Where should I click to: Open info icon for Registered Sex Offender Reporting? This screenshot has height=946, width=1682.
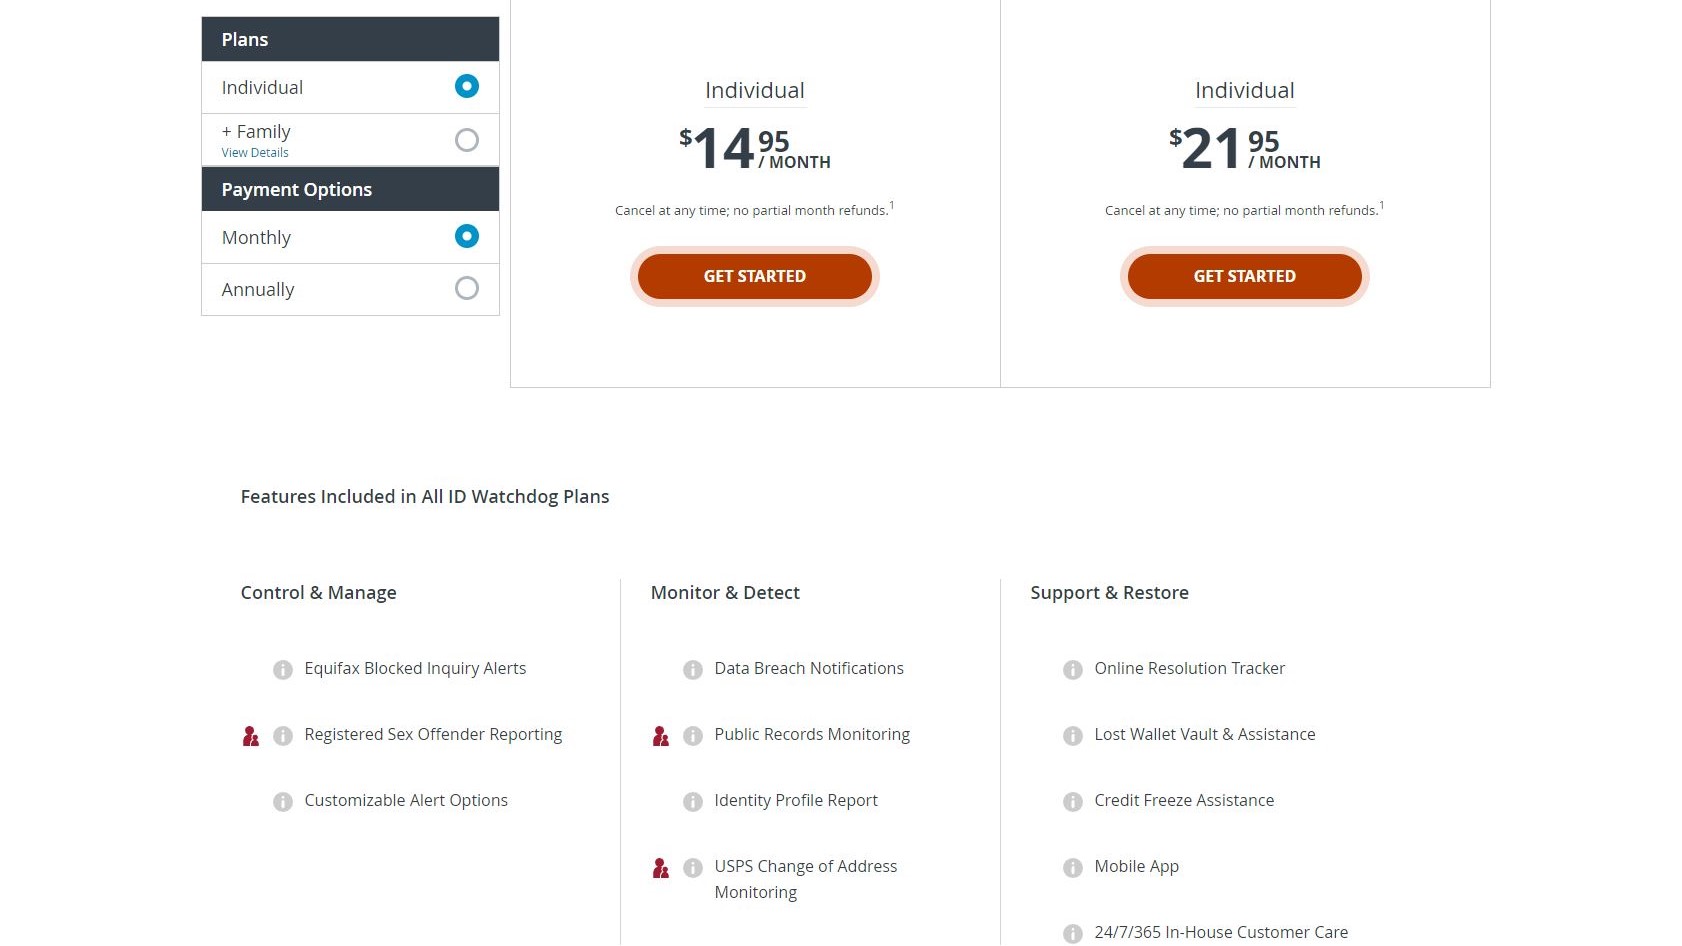(283, 736)
